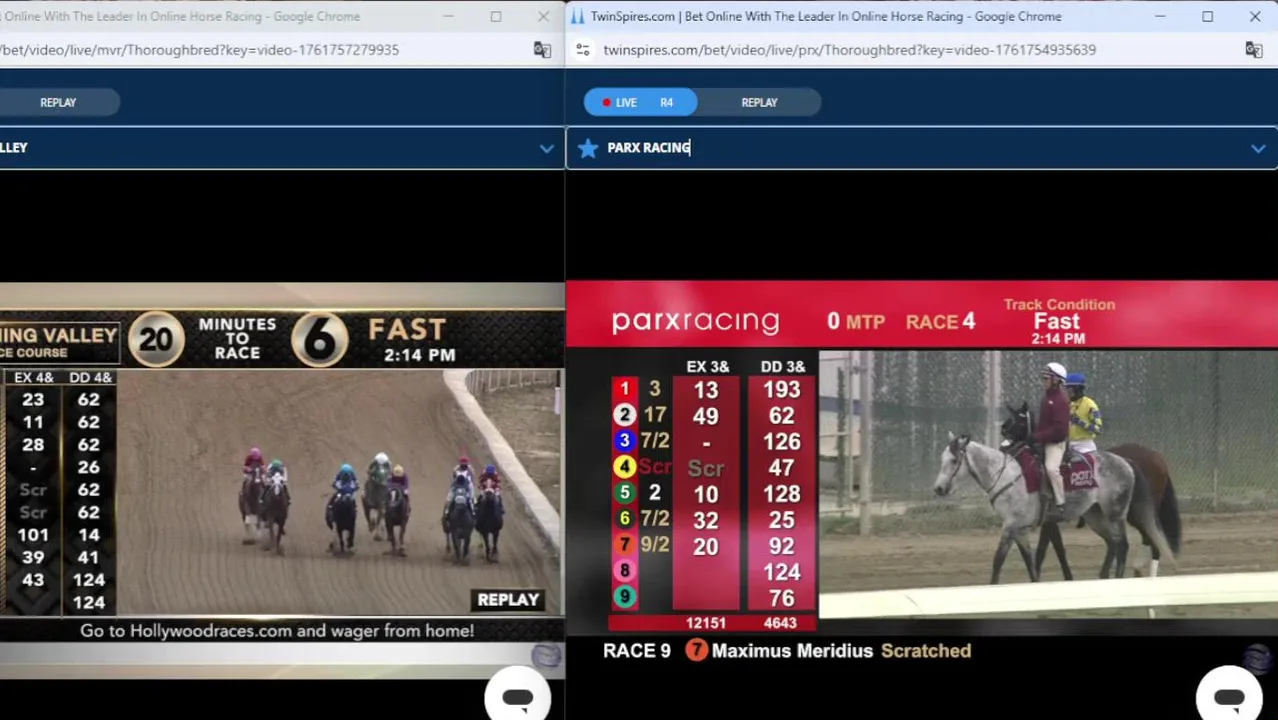
Task: Open chat bubble in right window
Action: click(1229, 697)
